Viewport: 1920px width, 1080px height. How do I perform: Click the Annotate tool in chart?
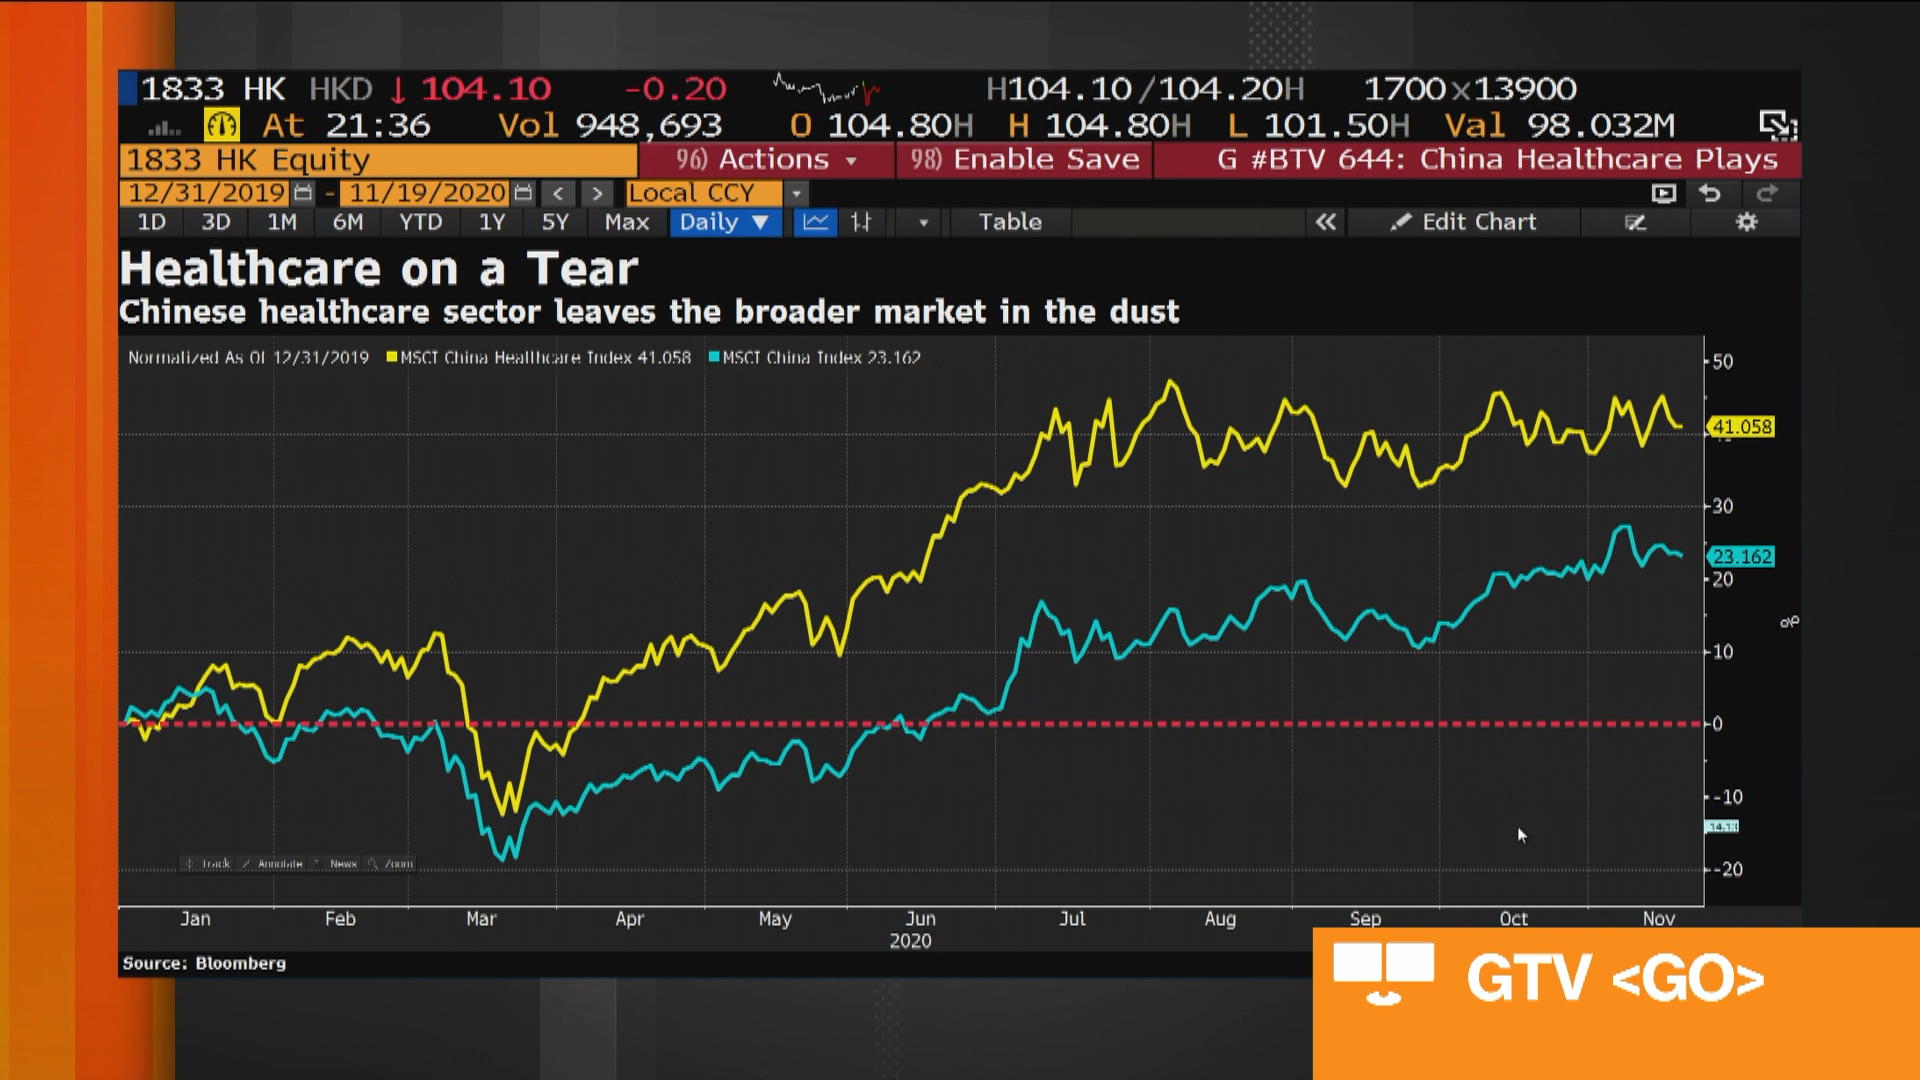[272, 863]
